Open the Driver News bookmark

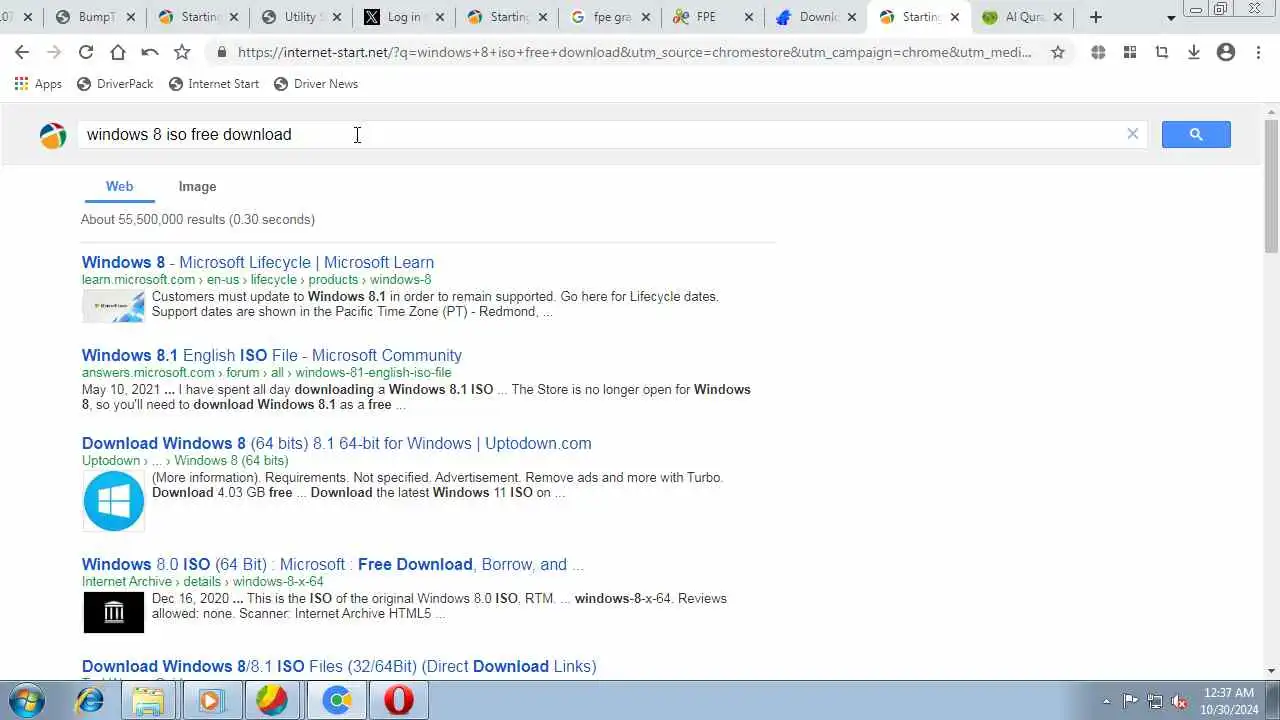point(315,84)
